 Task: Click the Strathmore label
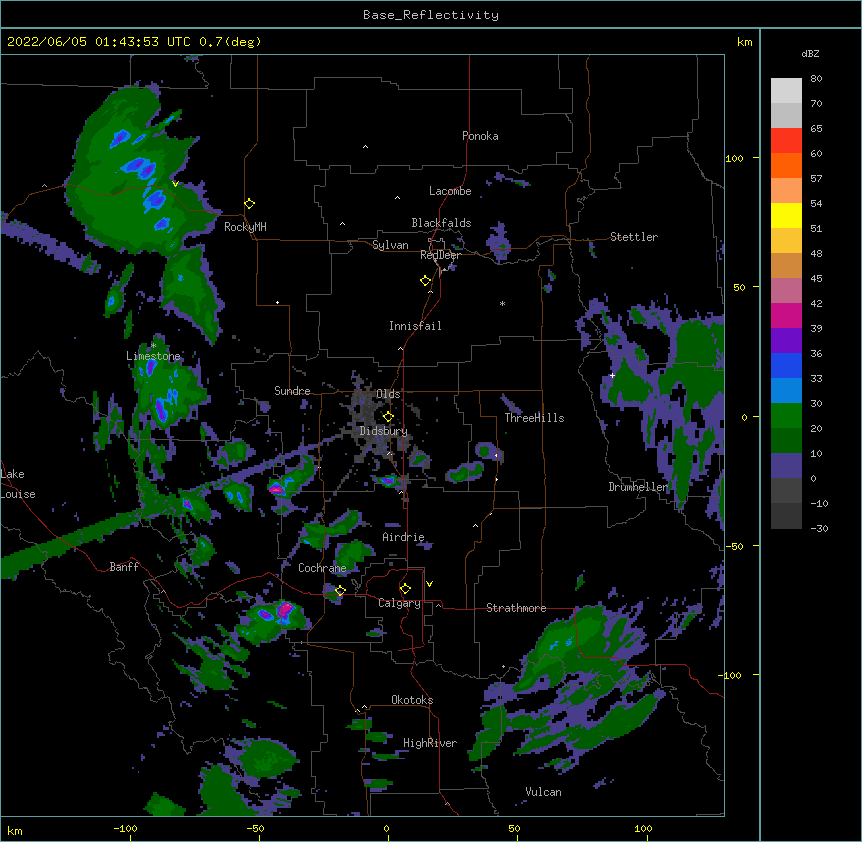coord(516,608)
